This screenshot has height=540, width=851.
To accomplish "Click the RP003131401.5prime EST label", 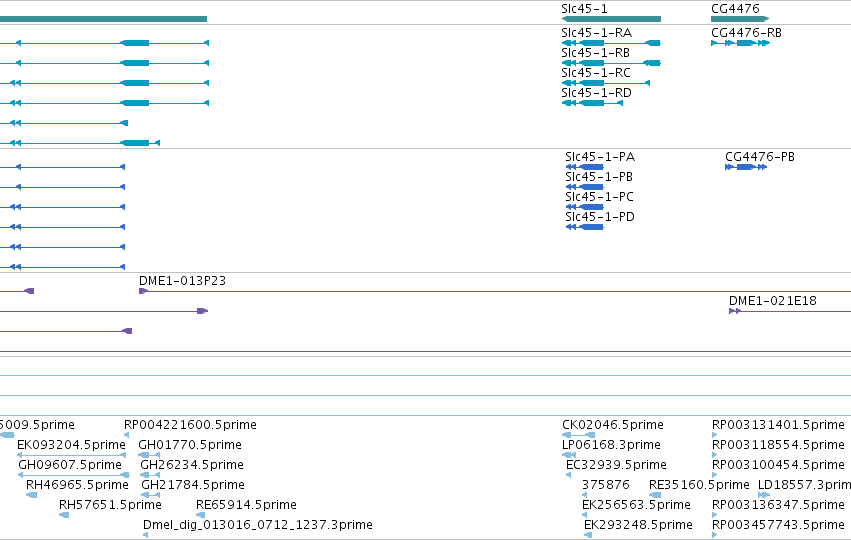I will [778, 425].
